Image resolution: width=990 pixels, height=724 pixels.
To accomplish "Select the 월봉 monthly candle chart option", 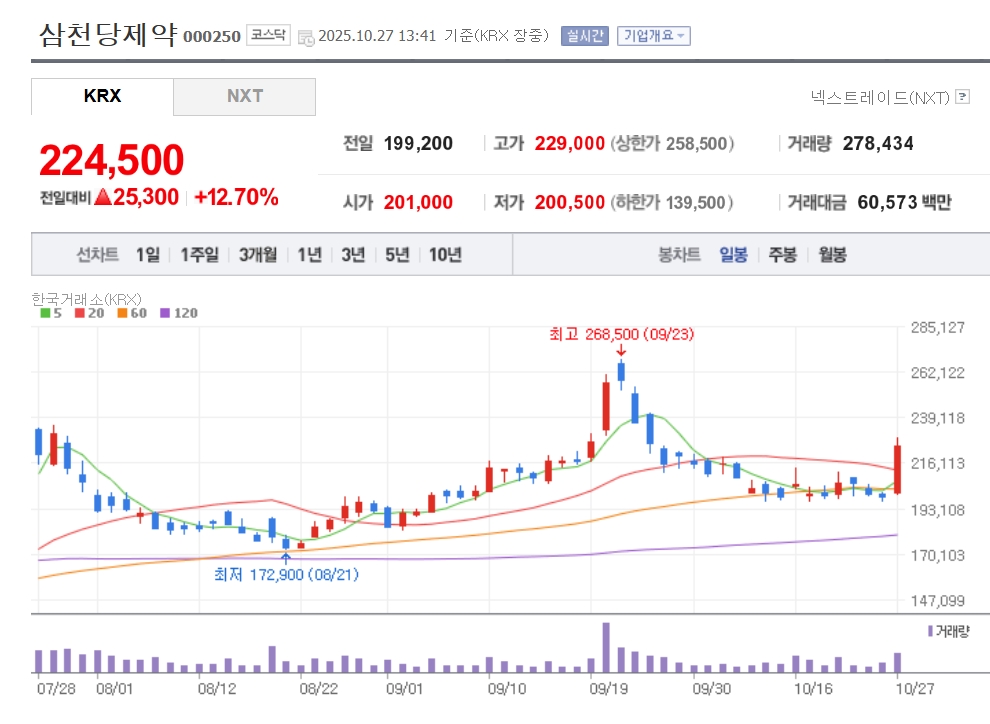I will tap(832, 254).
